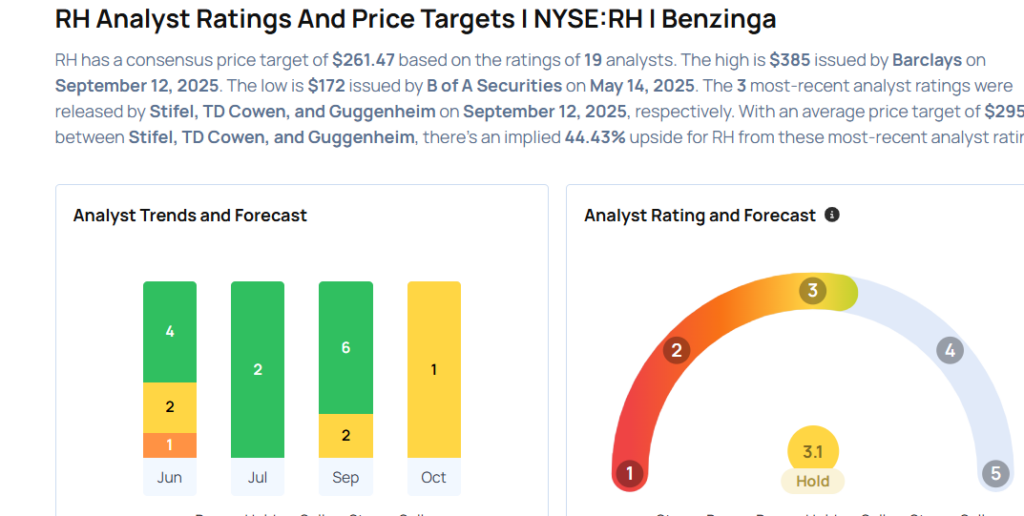The image size is (1024, 516).
Task: Select the Sep month label
Action: point(346,477)
